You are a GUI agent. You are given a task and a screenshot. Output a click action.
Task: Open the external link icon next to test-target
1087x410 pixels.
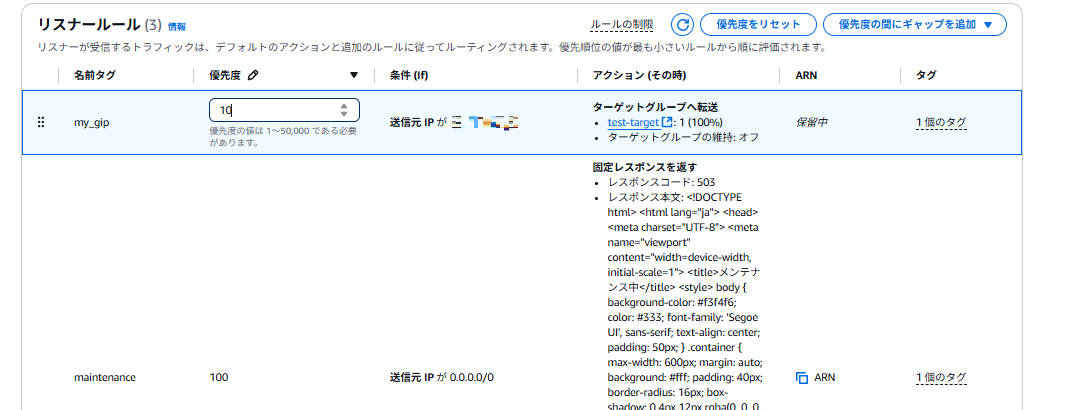[x=667, y=122]
